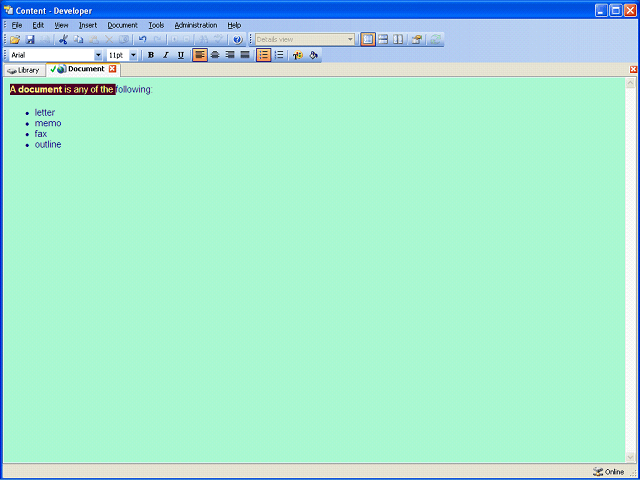Open the 11pt font size dropdown
Viewport: 640px width, 480px height.
point(133,55)
